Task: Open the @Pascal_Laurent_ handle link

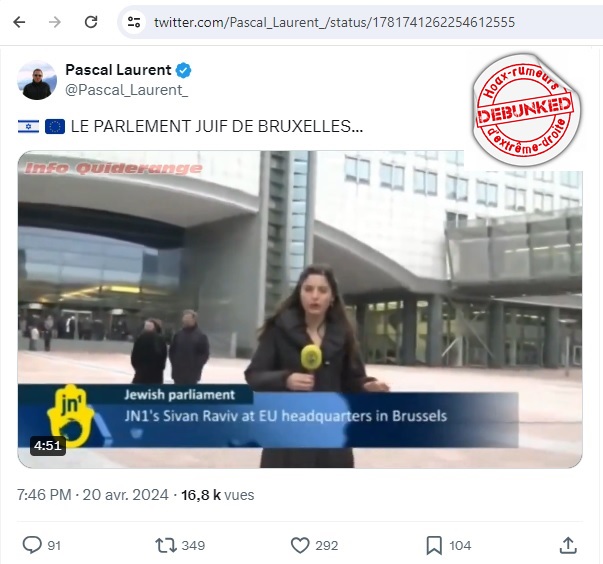Action: point(127,90)
